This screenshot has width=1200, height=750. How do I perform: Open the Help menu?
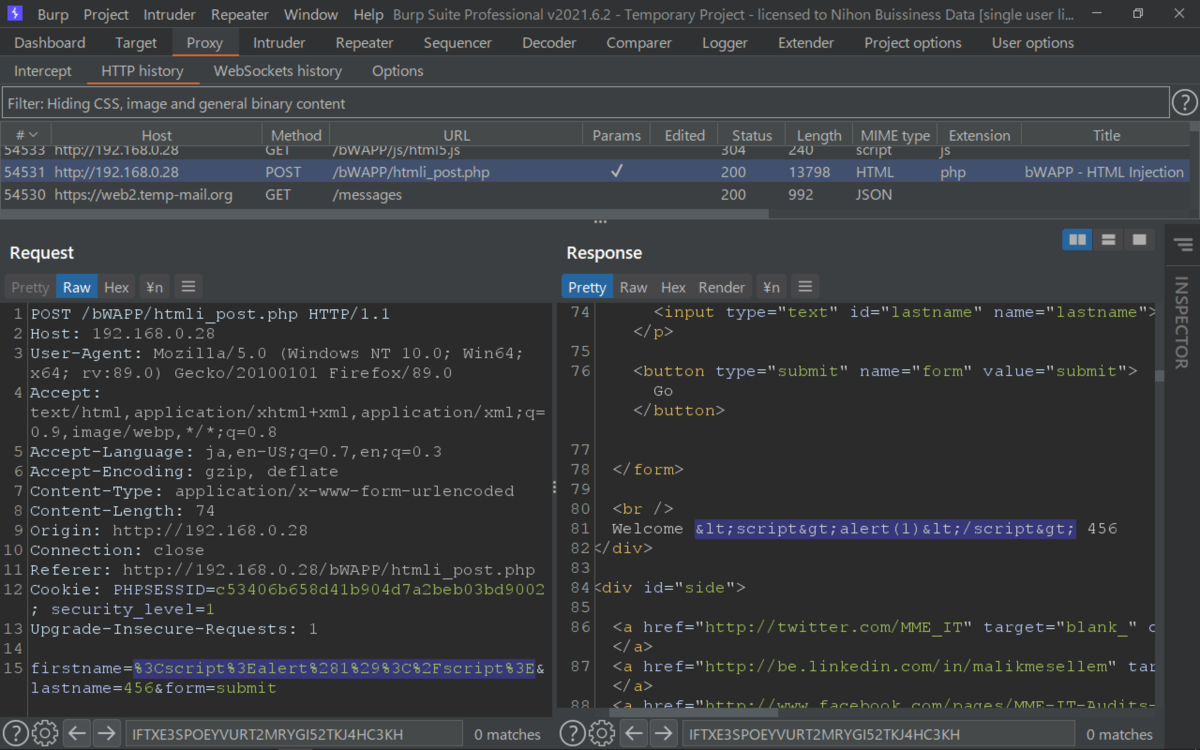pyautogui.click(x=368, y=15)
